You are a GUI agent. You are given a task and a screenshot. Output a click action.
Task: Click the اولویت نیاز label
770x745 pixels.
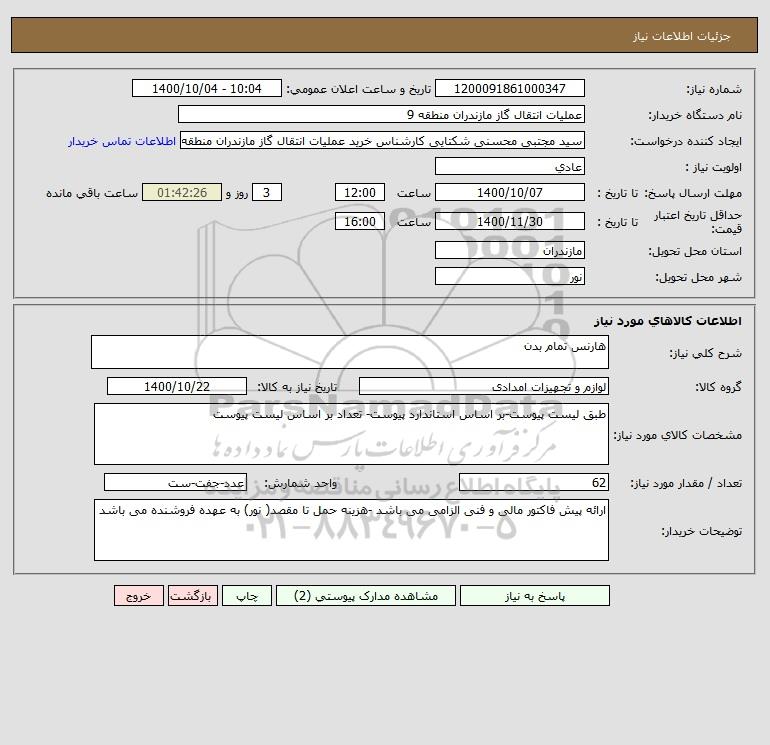tap(714, 167)
